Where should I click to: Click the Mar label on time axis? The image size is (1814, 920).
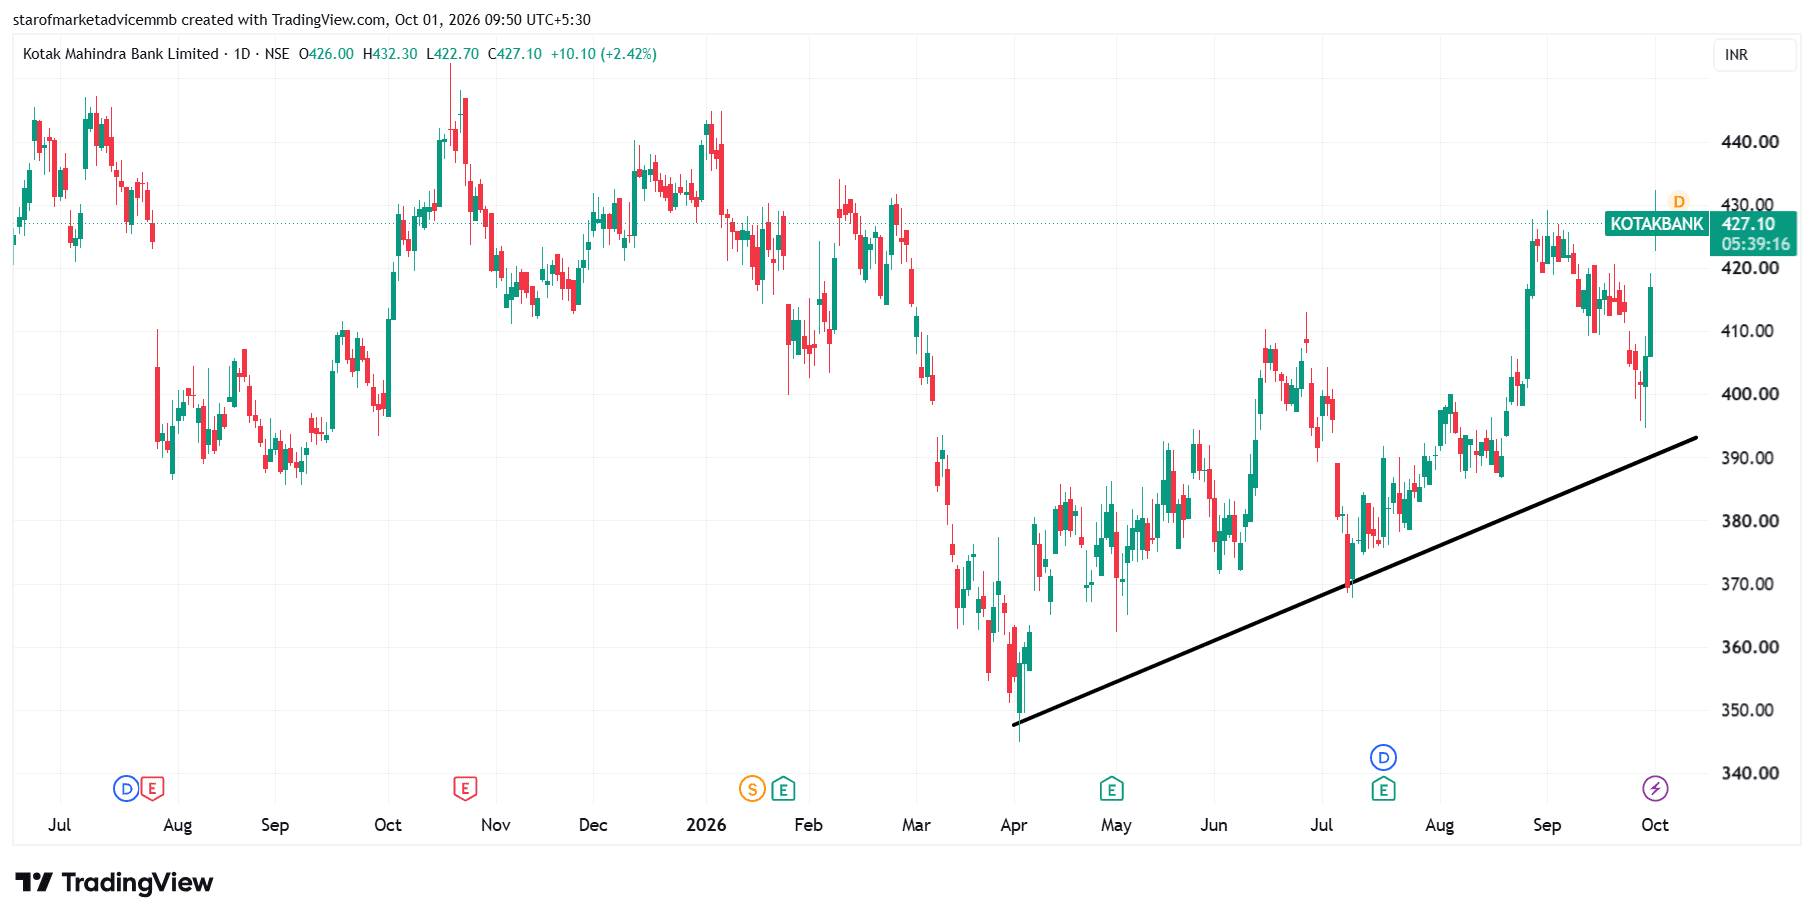(x=916, y=825)
